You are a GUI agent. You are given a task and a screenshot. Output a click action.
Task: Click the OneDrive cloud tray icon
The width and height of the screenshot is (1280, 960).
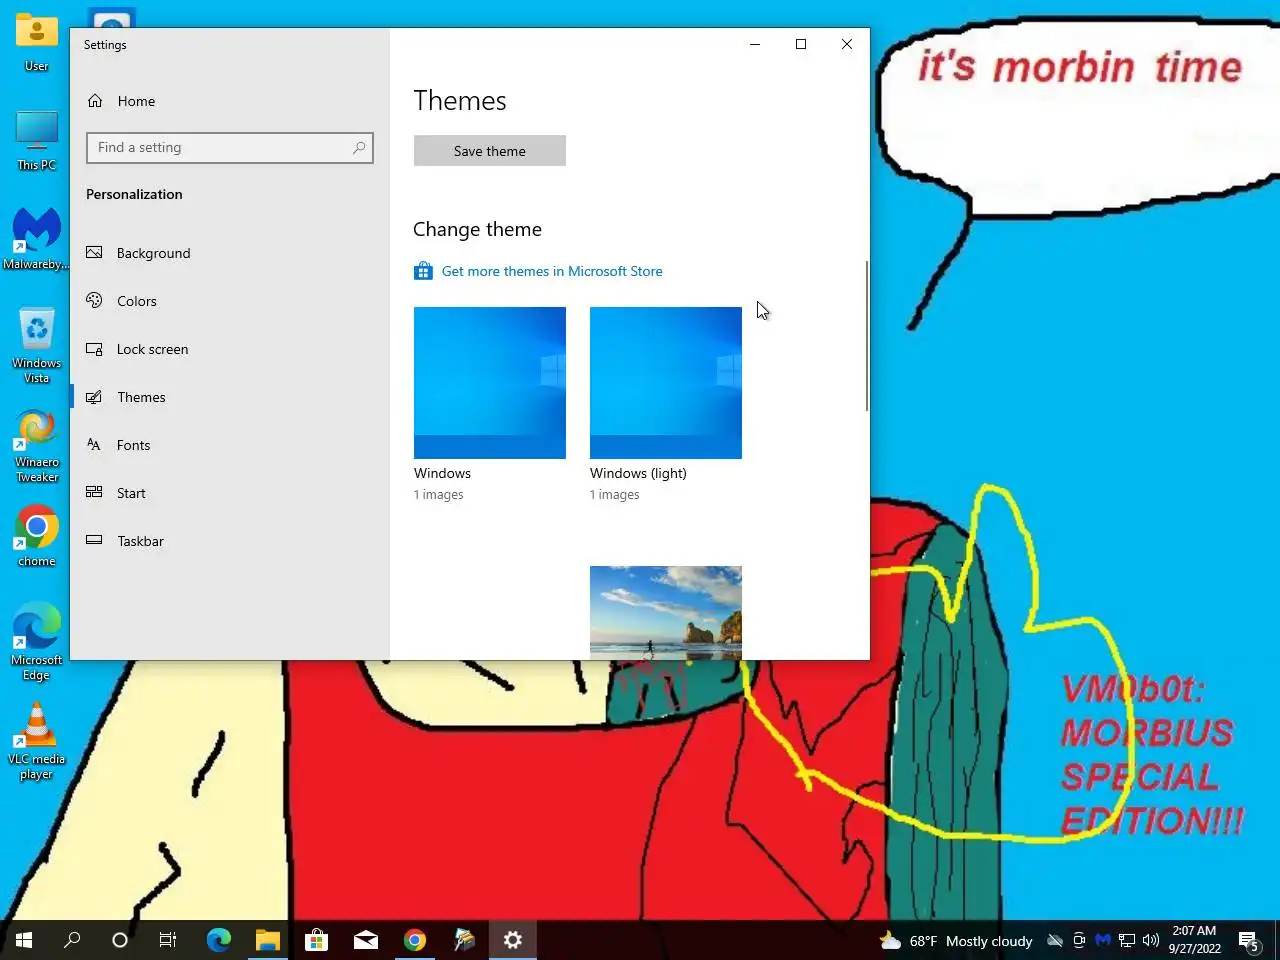pos(1055,940)
